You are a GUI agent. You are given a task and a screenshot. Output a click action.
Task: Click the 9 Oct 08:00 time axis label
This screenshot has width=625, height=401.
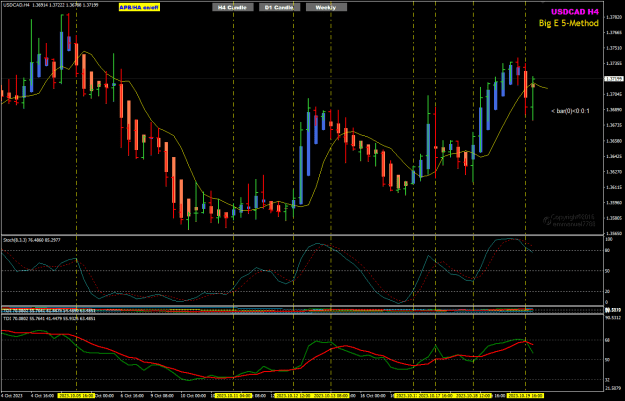pos(163,396)
